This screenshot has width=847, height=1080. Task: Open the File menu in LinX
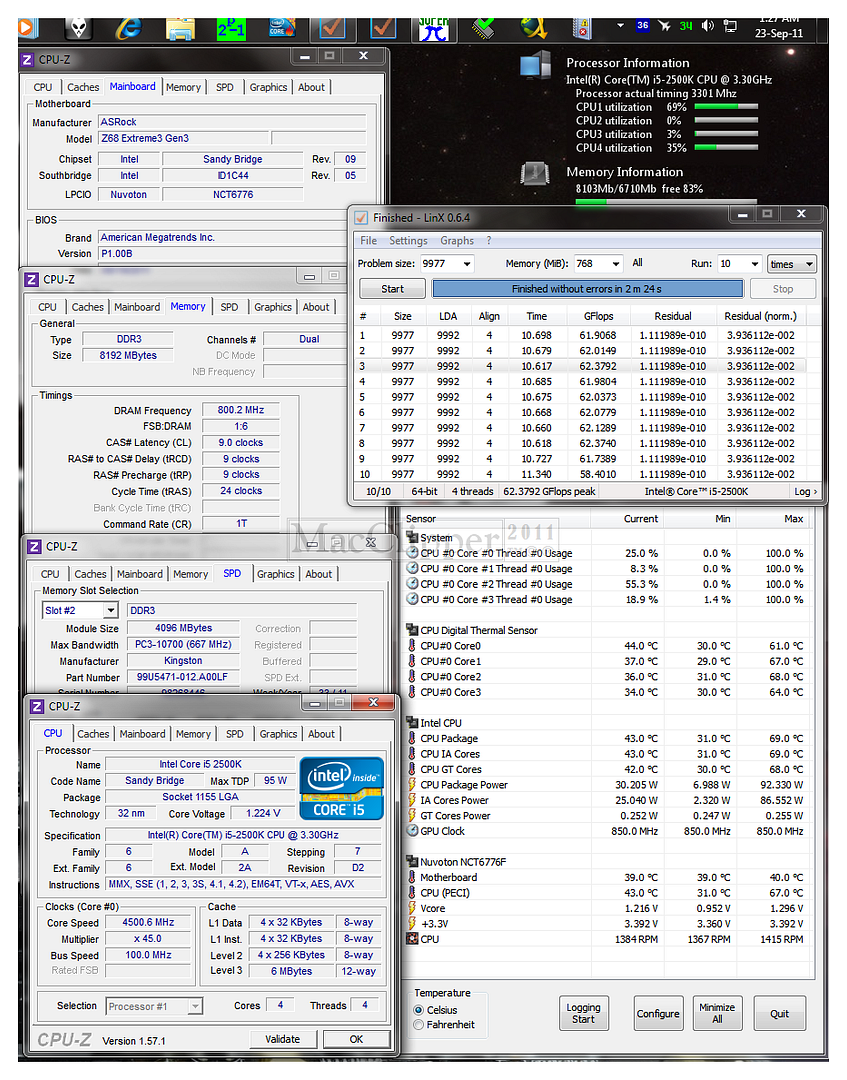(368, 240)
